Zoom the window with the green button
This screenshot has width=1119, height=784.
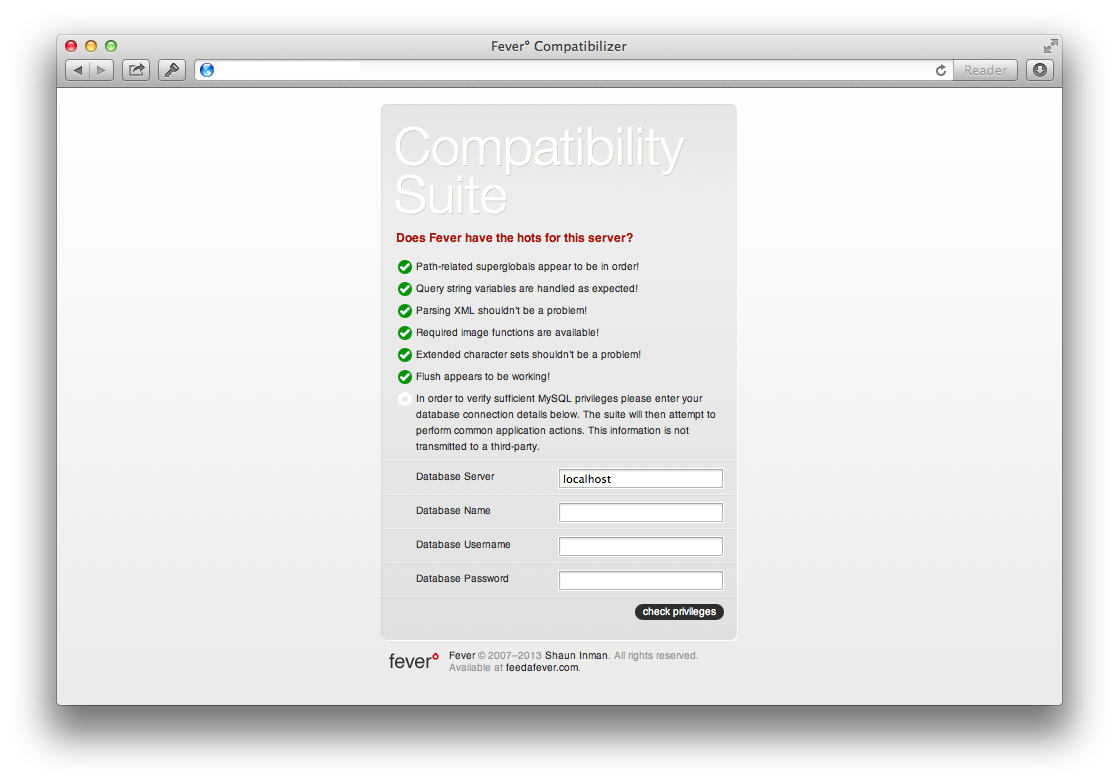[111, 46]
